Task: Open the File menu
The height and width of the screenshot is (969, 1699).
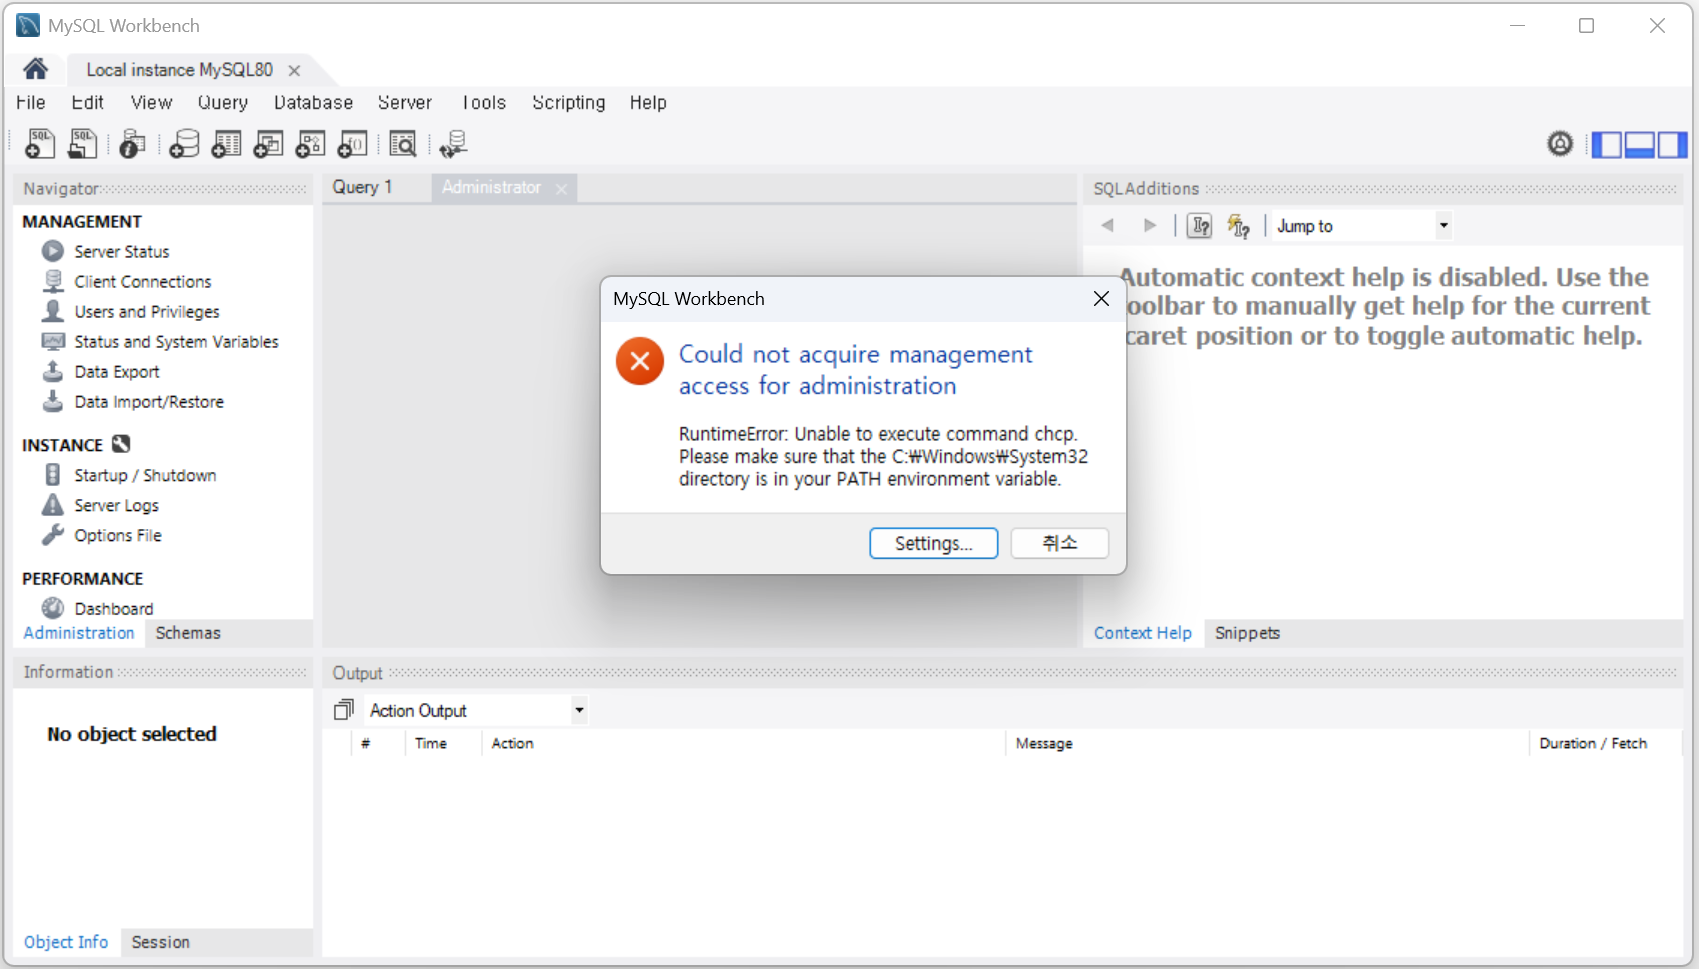Action: click(31, 103)
